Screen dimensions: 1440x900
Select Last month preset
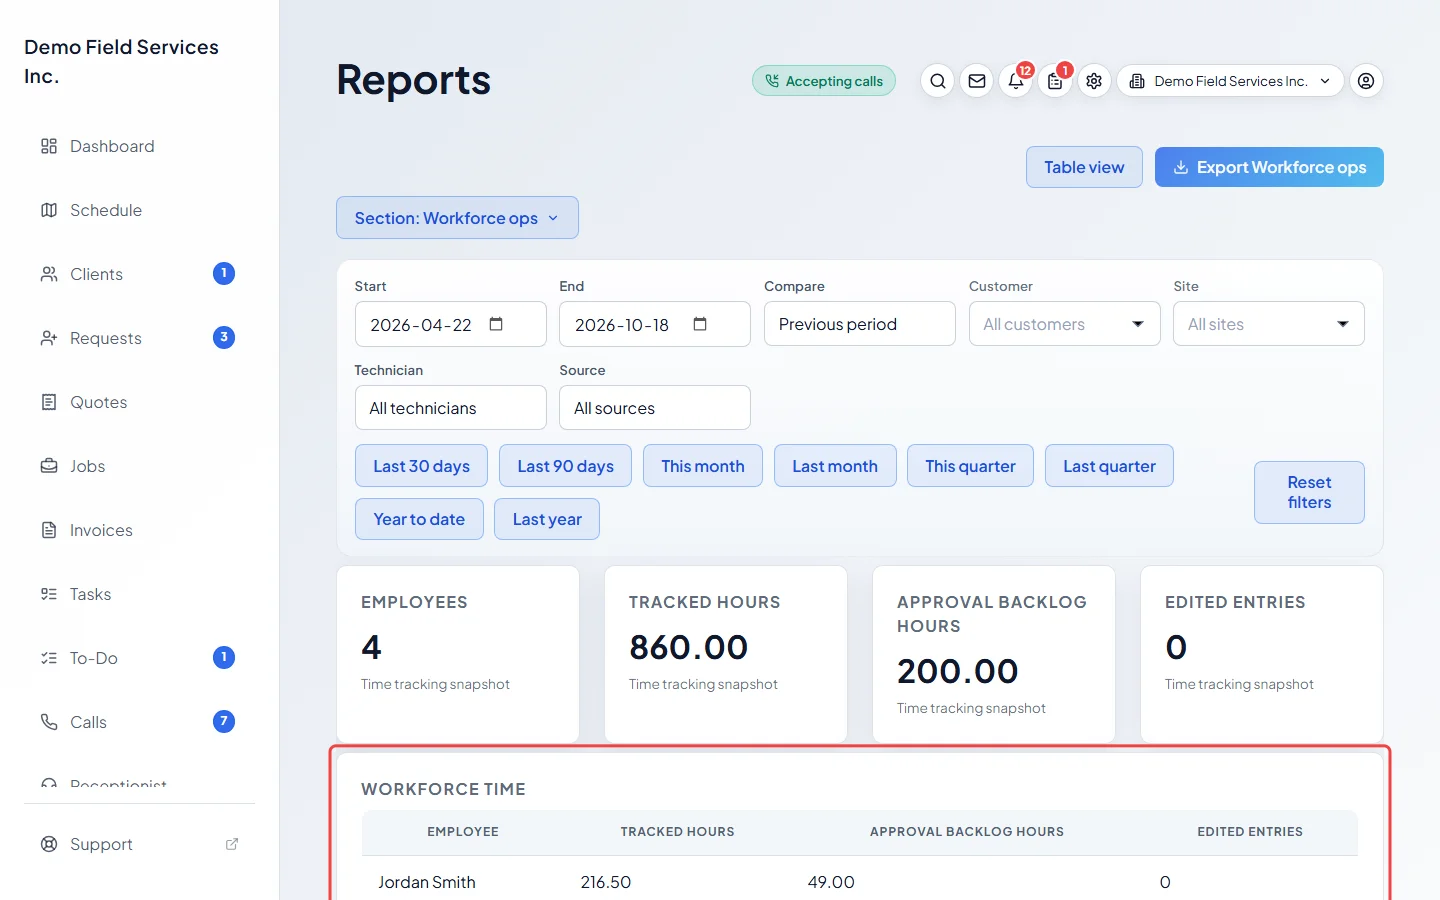835,466
